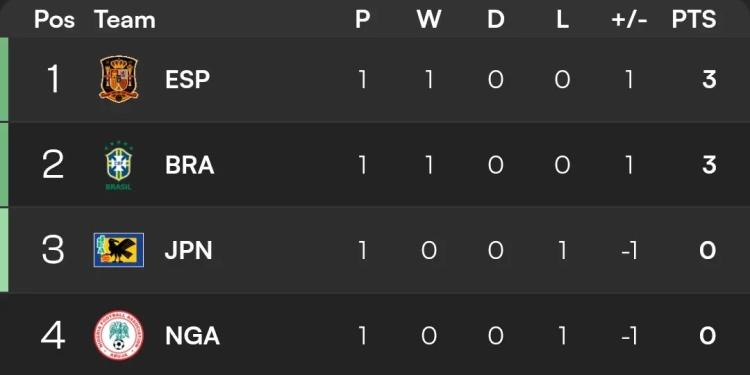Click Spain's points value of 3
Viewport: 750px width, 375px height.
709,79
